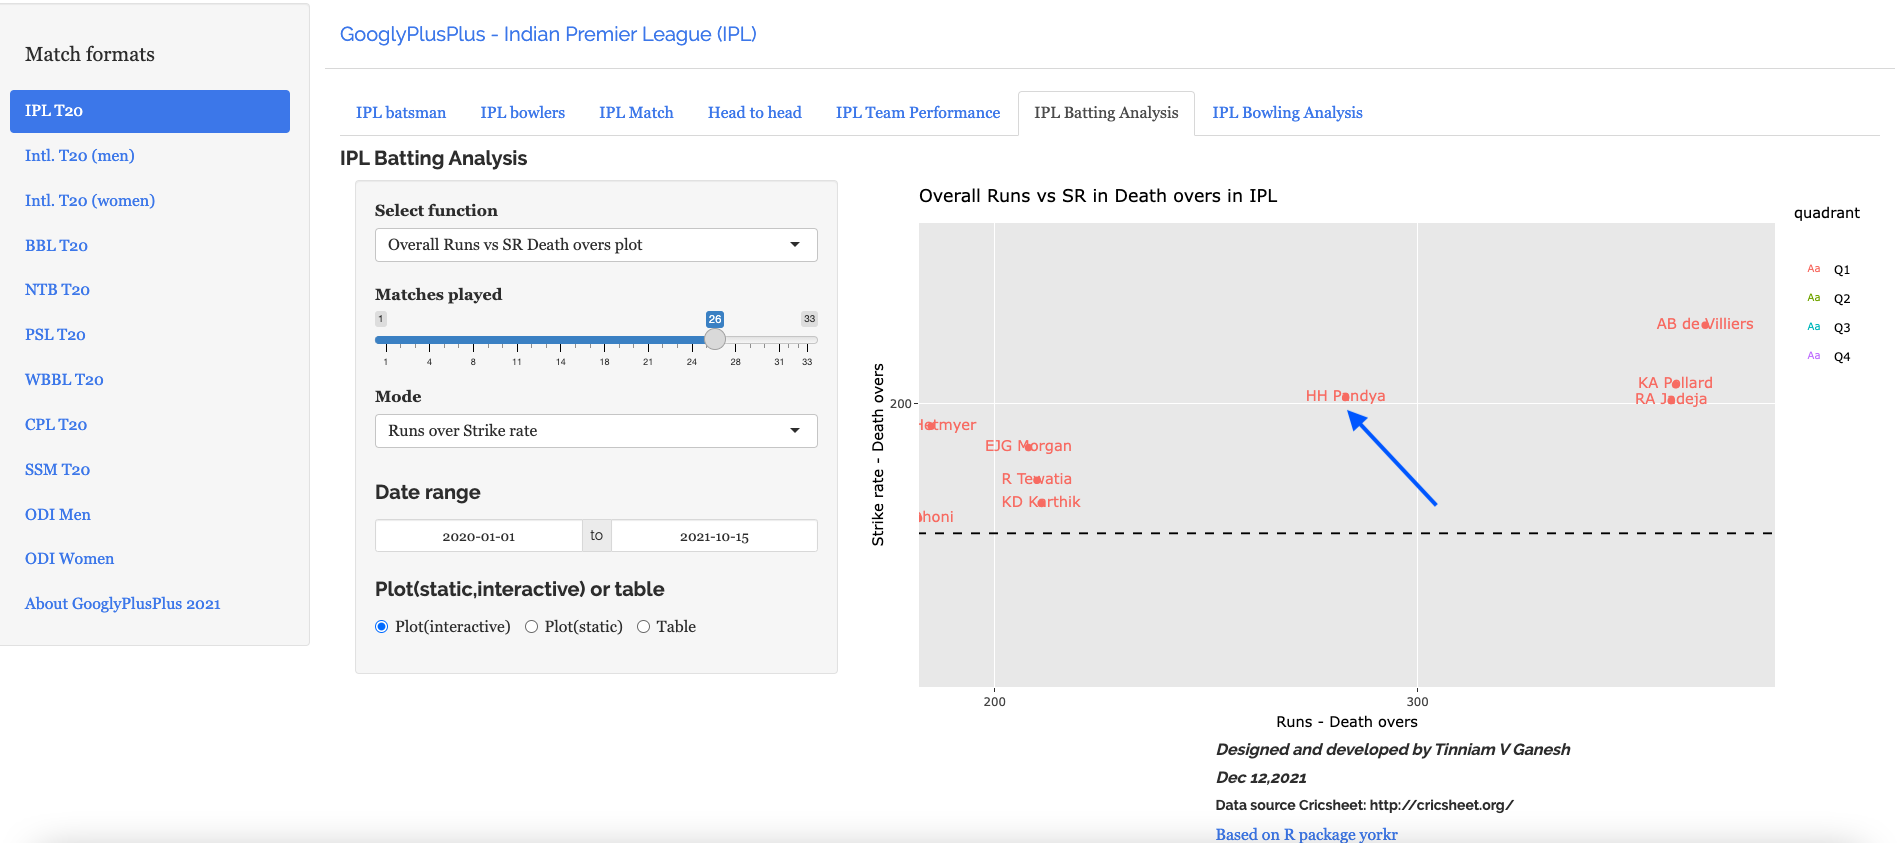
Task: Open the Head to head tab
Action: (x=754, y=113)
